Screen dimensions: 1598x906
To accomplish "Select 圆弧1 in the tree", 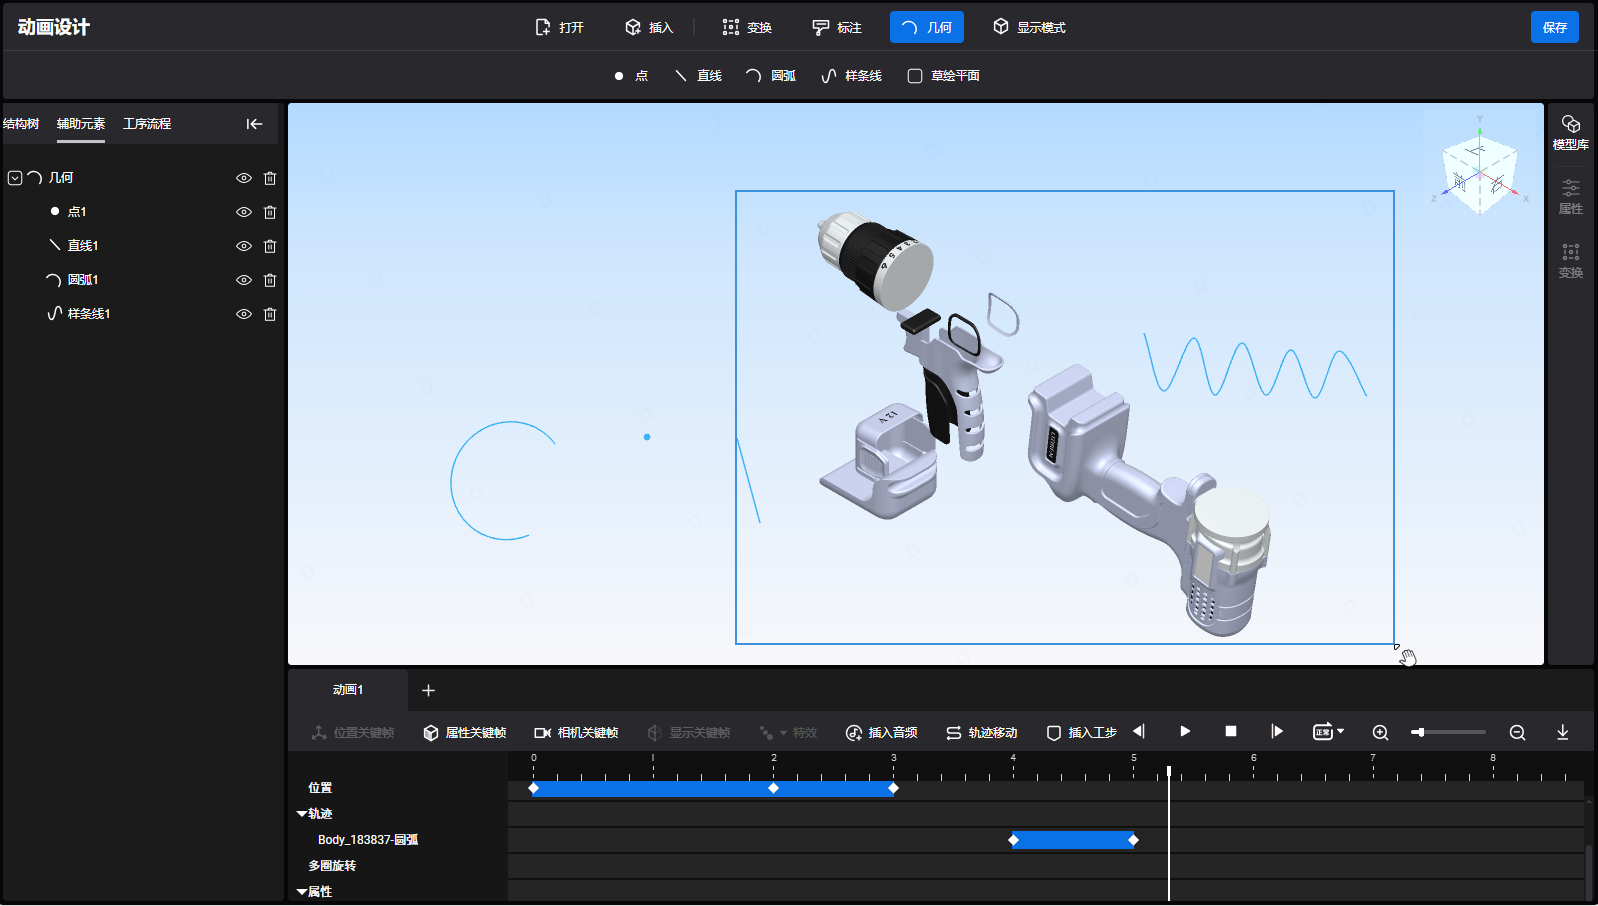I will 82,280.
